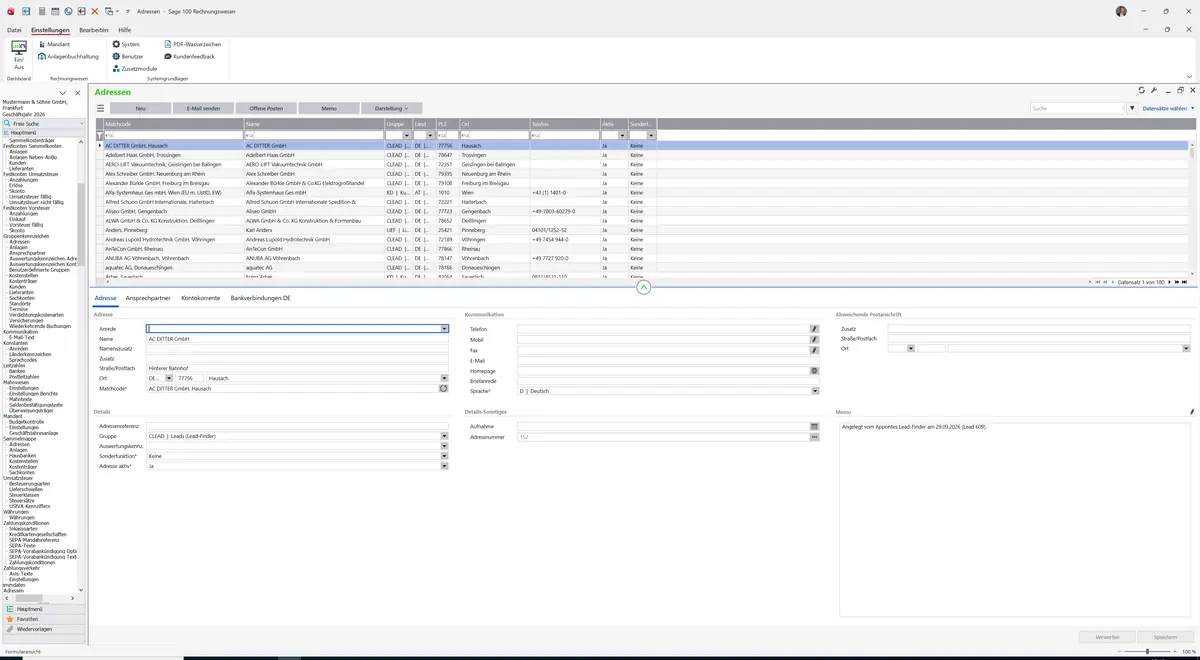This screenshot has width=1200, height=660.
Task: Open the Aktiv column filter dropdown
Action: pyautogui.click(x=622, y=135)
